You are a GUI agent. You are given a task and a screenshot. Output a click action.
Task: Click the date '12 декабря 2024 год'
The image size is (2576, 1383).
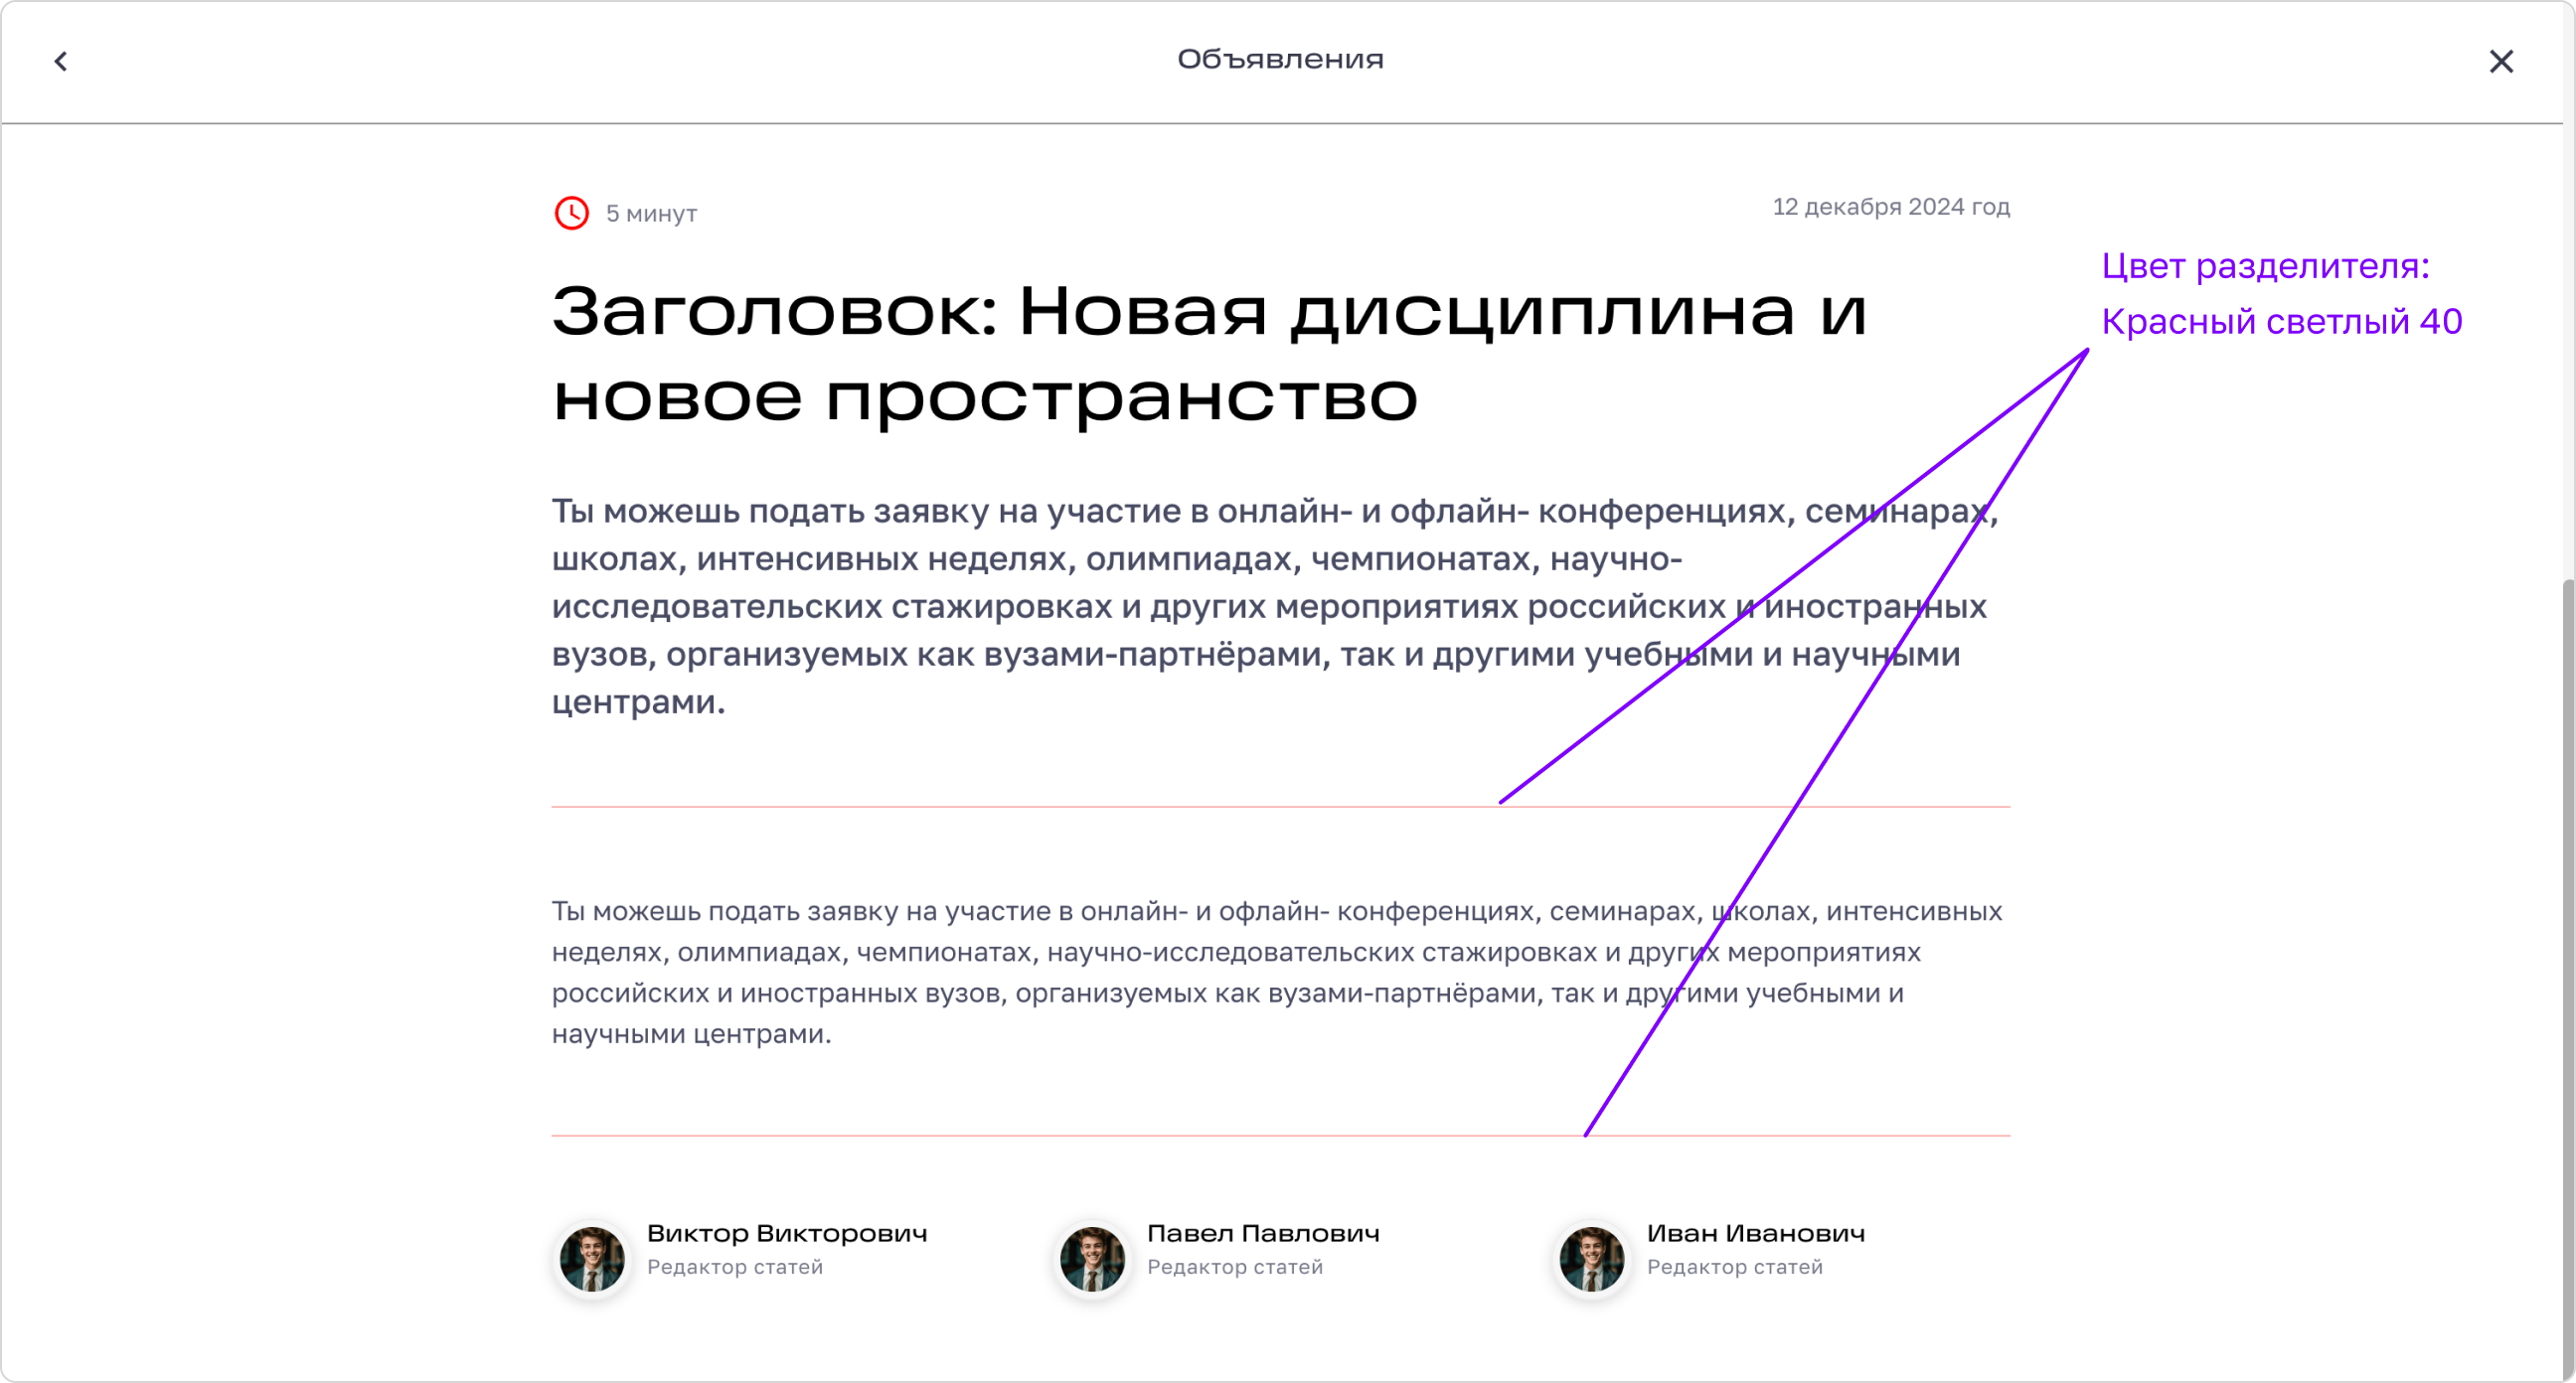pos(1891,207)
